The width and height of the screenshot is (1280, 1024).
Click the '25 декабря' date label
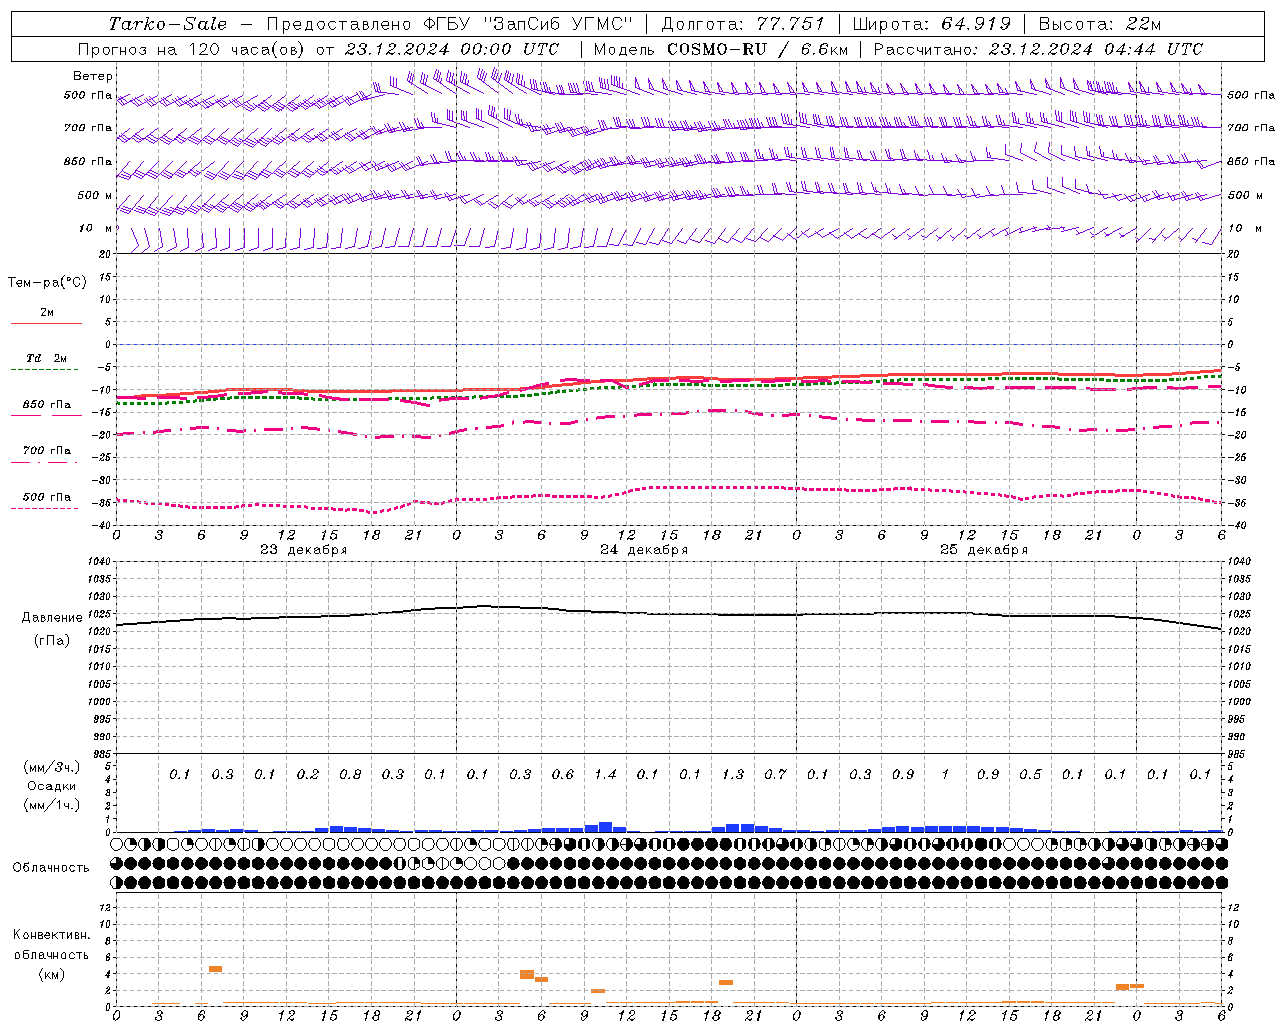pyautogui.click(x=984, y=550)
